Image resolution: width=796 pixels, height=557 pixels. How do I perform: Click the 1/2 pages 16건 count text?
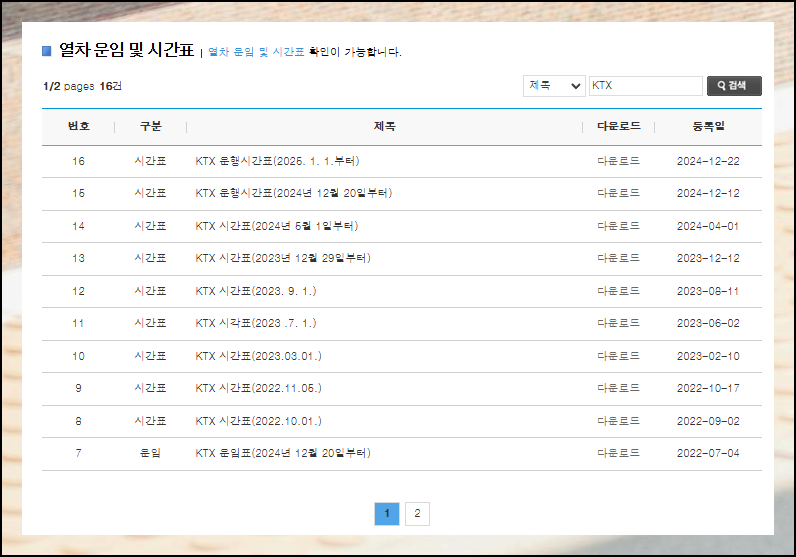tap(82, 86)
